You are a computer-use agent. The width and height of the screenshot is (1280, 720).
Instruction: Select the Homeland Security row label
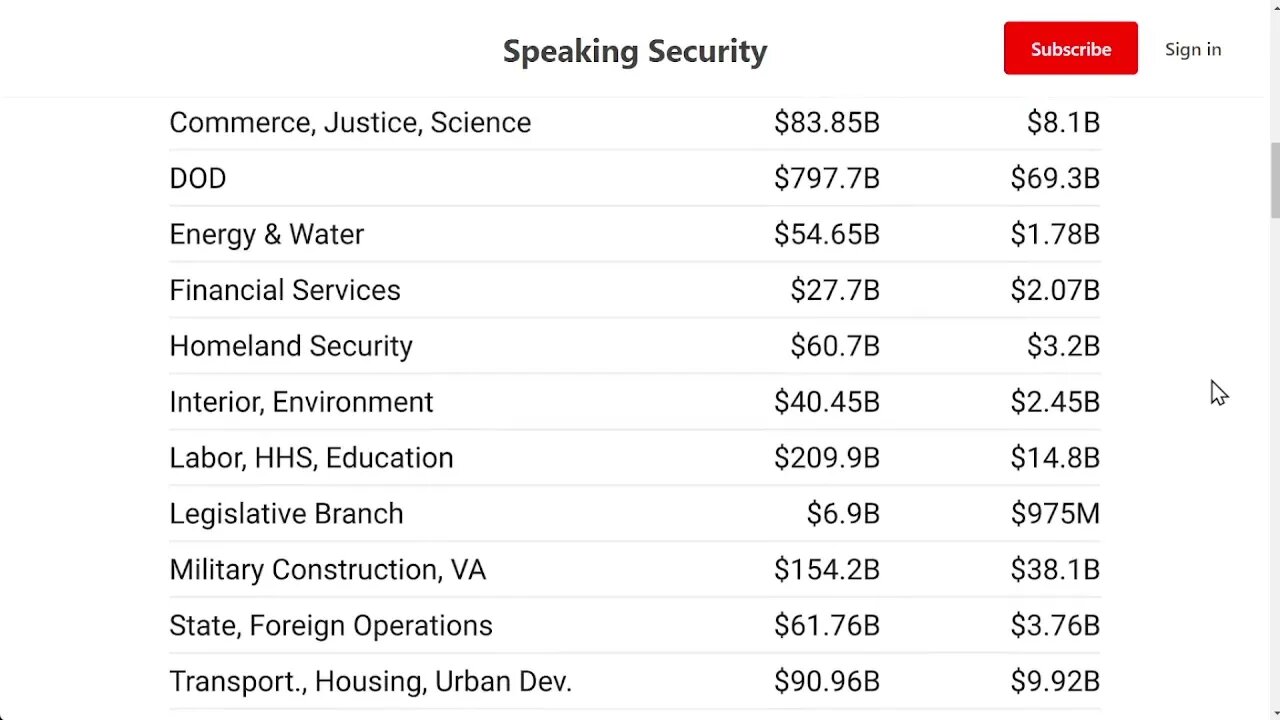[291, 346]
